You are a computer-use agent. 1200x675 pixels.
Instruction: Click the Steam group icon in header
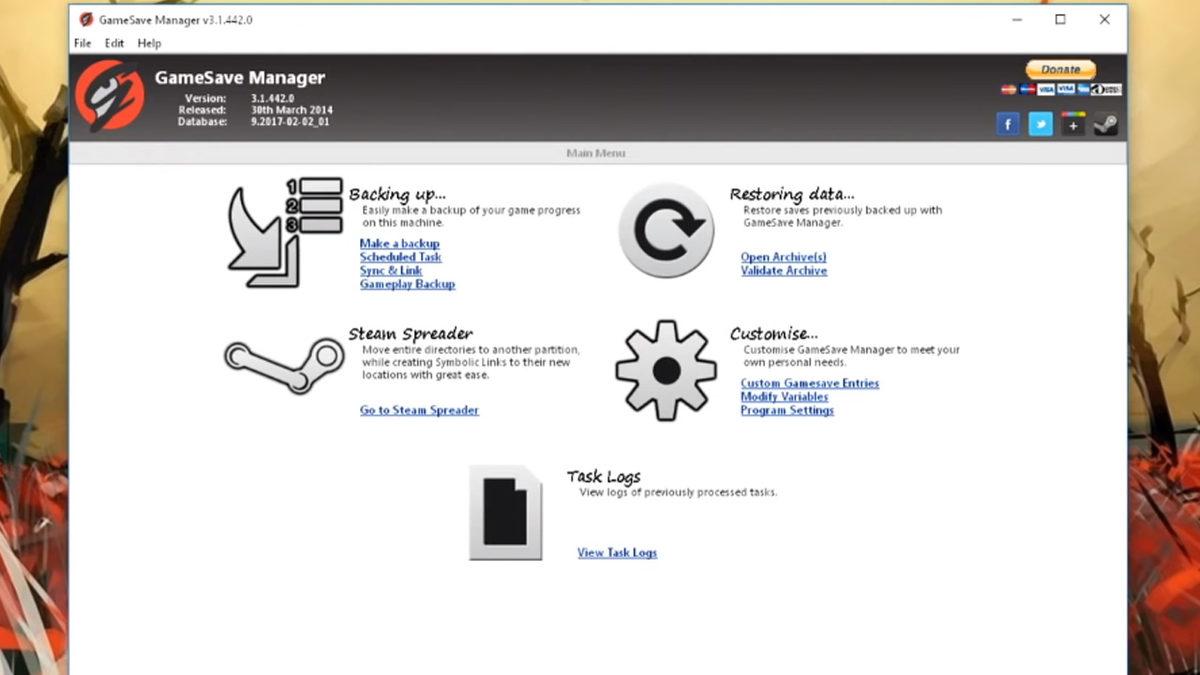(x=1105, y=124)
